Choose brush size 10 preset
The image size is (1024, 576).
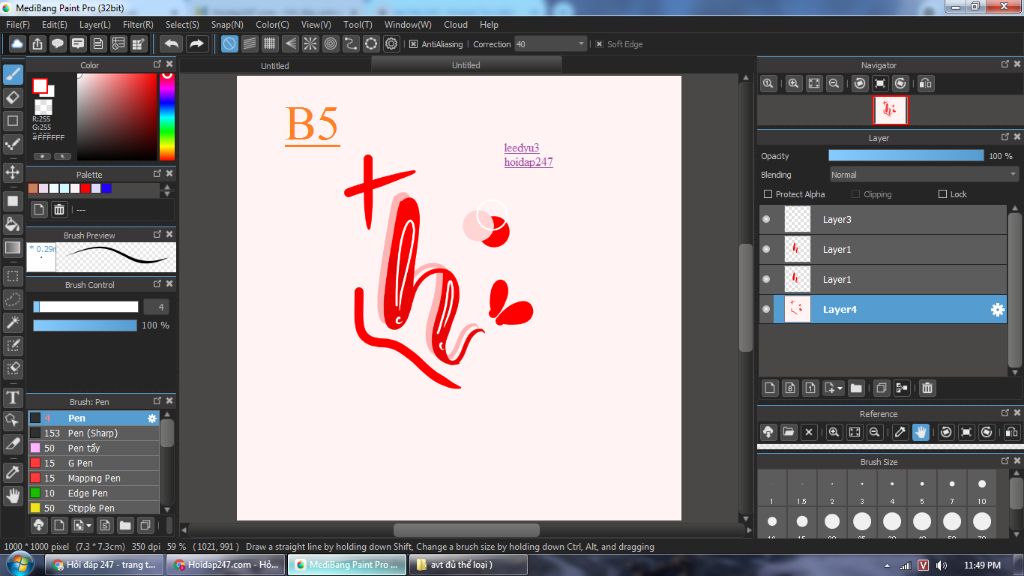tap(982, 490)
